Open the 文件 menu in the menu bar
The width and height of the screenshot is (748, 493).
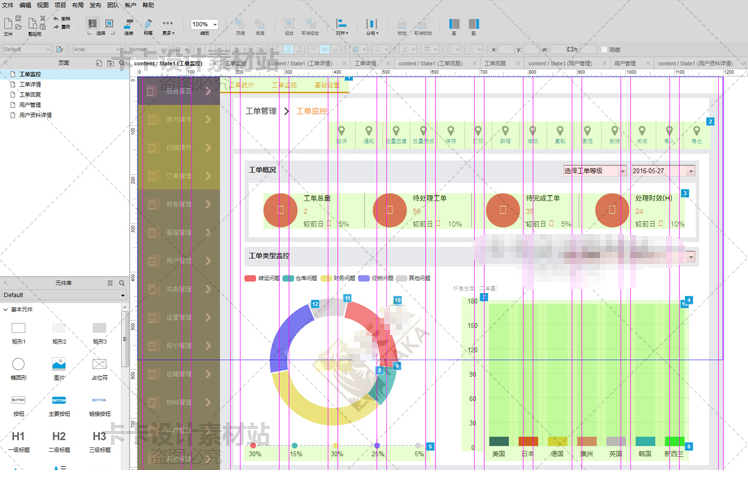tap(8, 5)
